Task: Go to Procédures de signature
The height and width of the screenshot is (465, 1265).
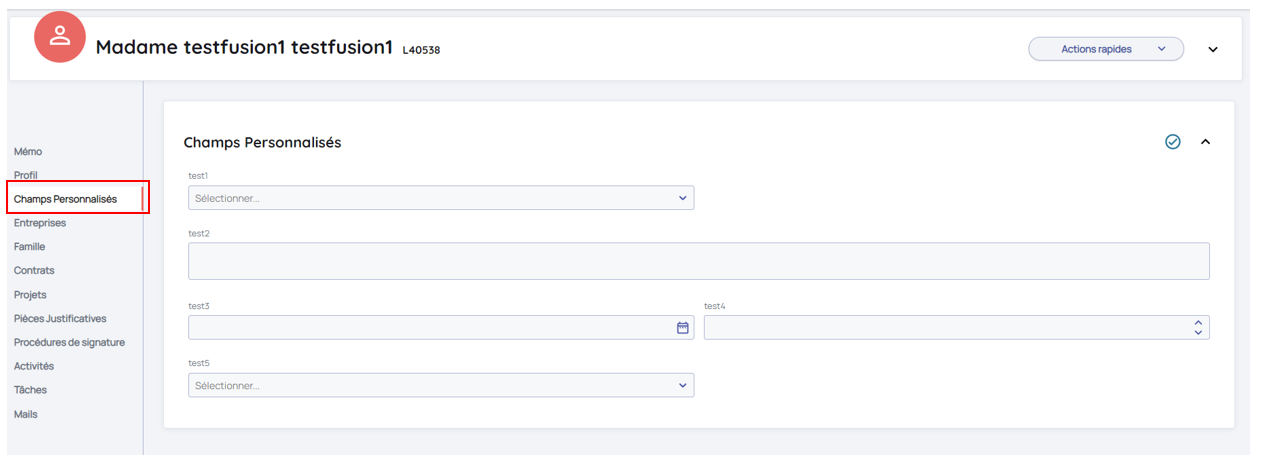Action: [69, 342]
